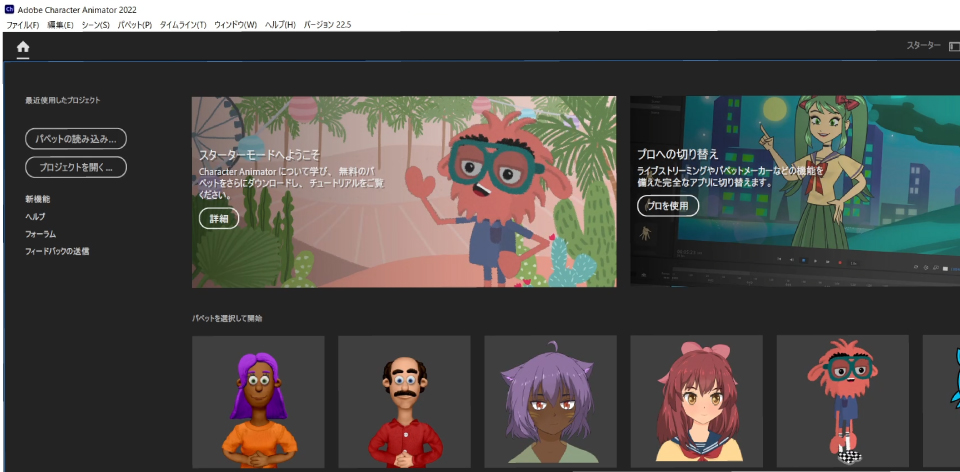Viewport: 960px width, 472px height.
Task: Click the プロジェクトを開く button
Action: click(76, 167)
